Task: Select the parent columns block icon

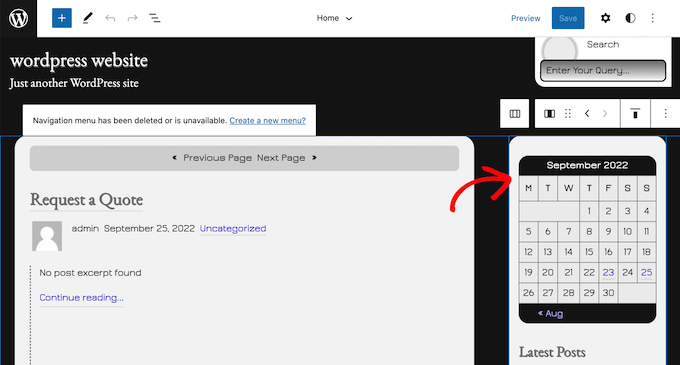Action: [515, 114]
